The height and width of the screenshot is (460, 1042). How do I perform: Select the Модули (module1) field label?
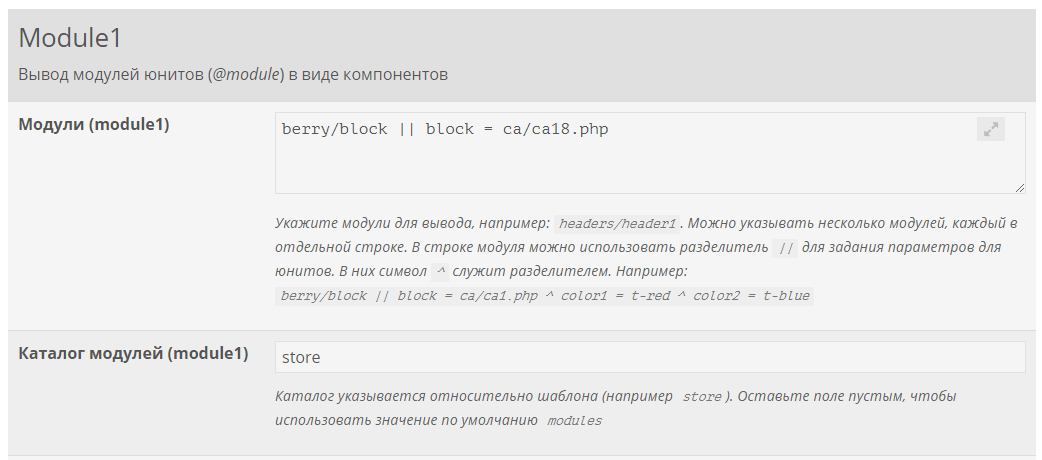pos(94,125)
